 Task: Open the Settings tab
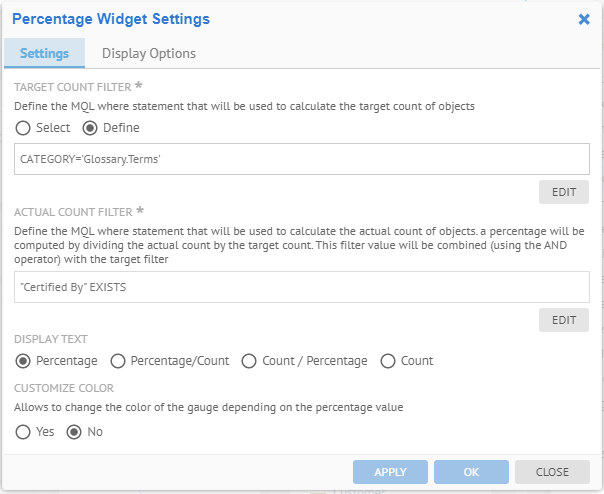coord(44,54)
